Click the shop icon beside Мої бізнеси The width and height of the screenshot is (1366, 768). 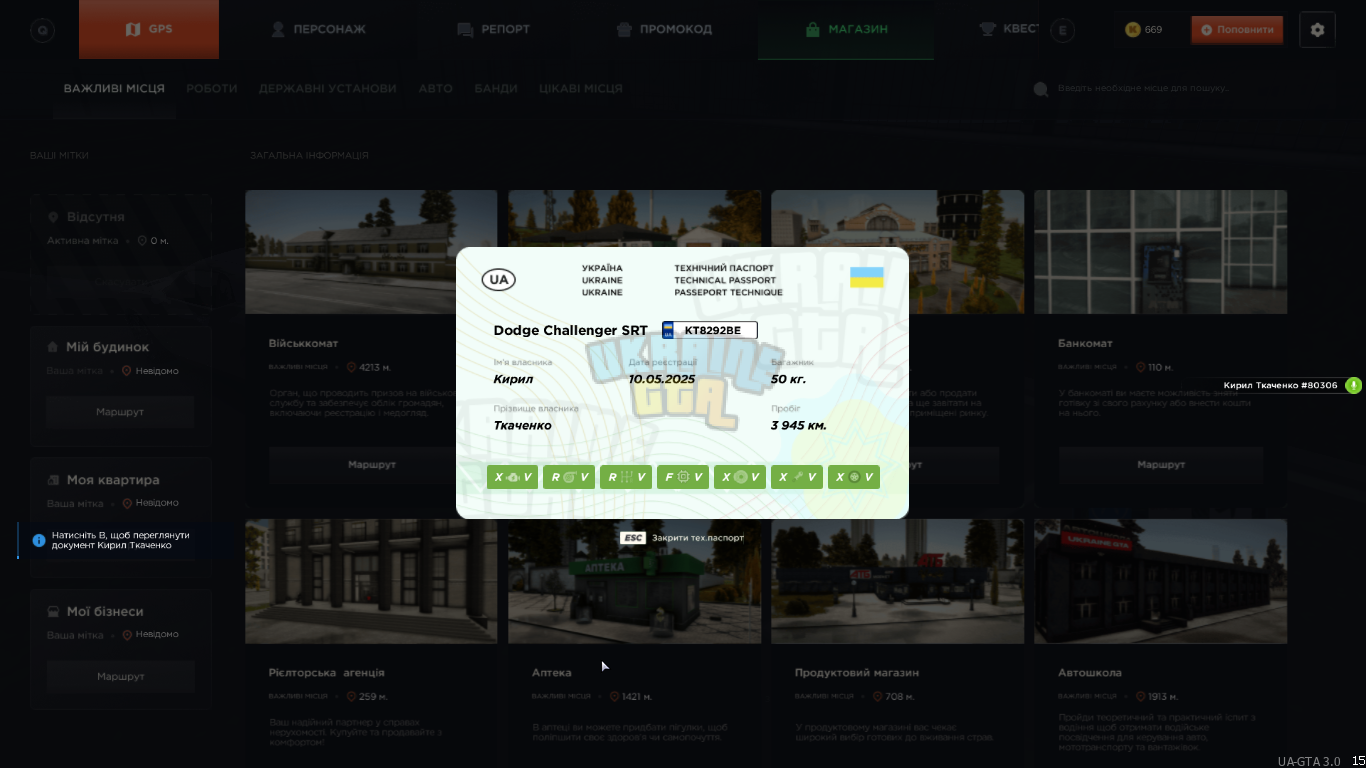(x=53, y=611)
